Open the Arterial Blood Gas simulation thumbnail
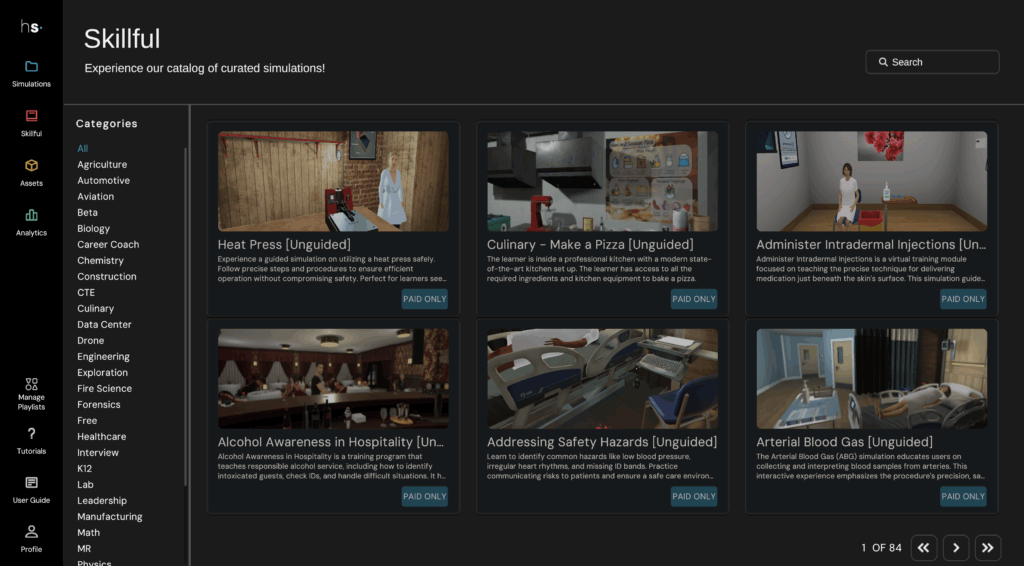 [871, 379]
